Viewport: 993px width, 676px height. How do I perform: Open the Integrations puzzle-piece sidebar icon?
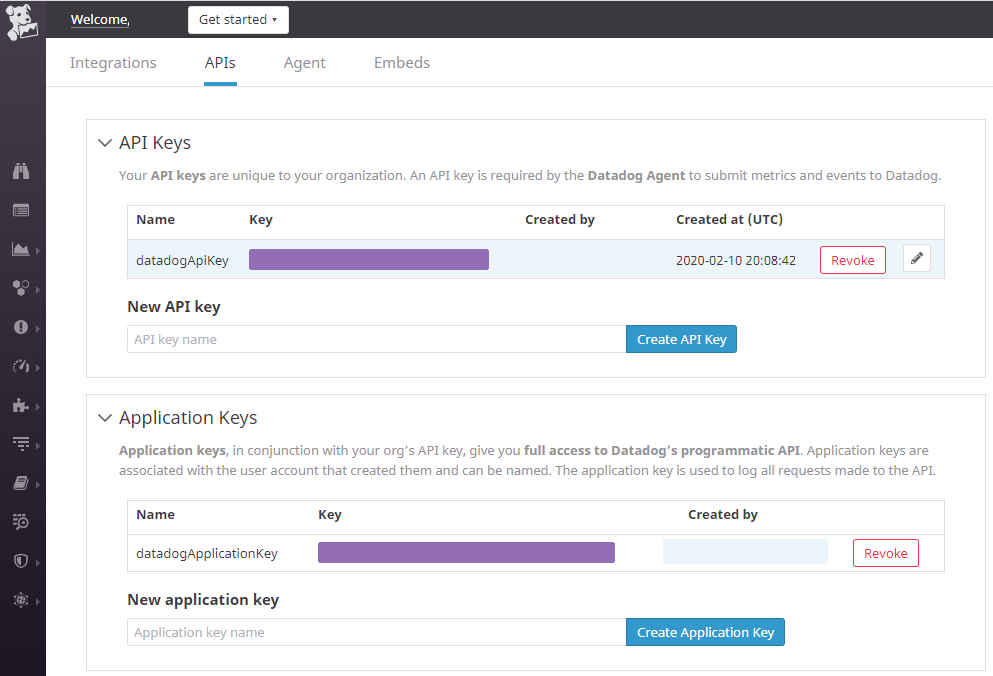pos(21,405)
